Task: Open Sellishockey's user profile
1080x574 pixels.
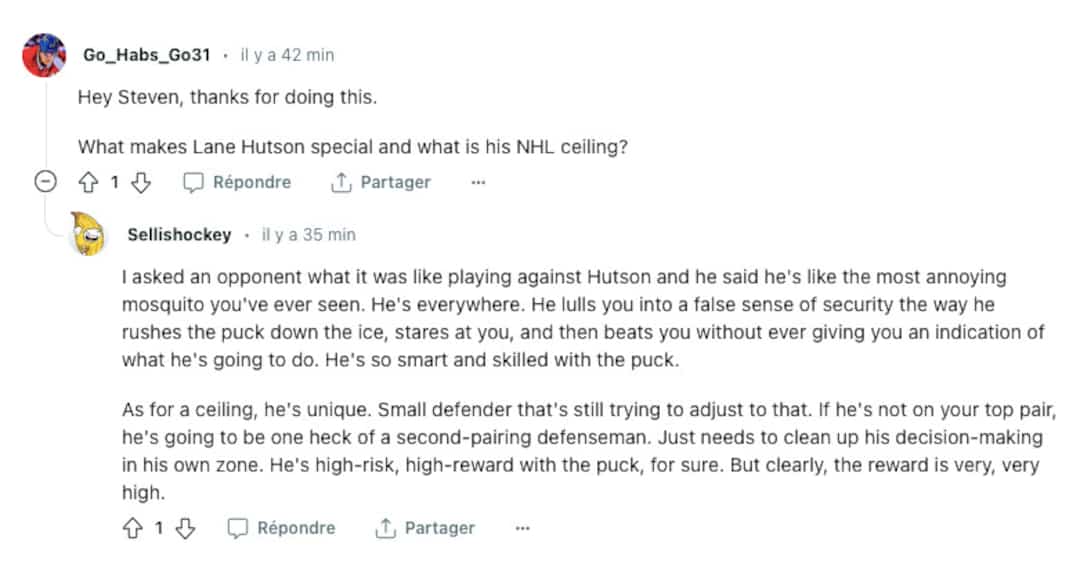Action: coord(179,235)
